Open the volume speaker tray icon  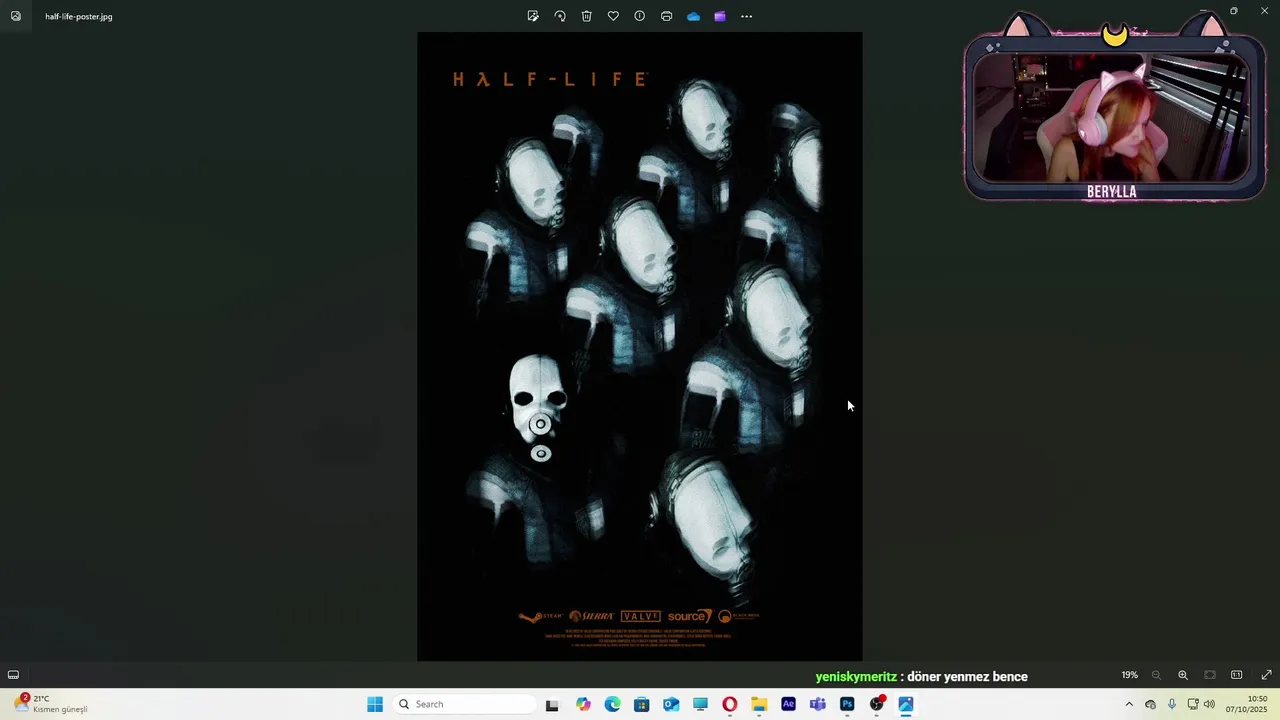pos(1209,704)
